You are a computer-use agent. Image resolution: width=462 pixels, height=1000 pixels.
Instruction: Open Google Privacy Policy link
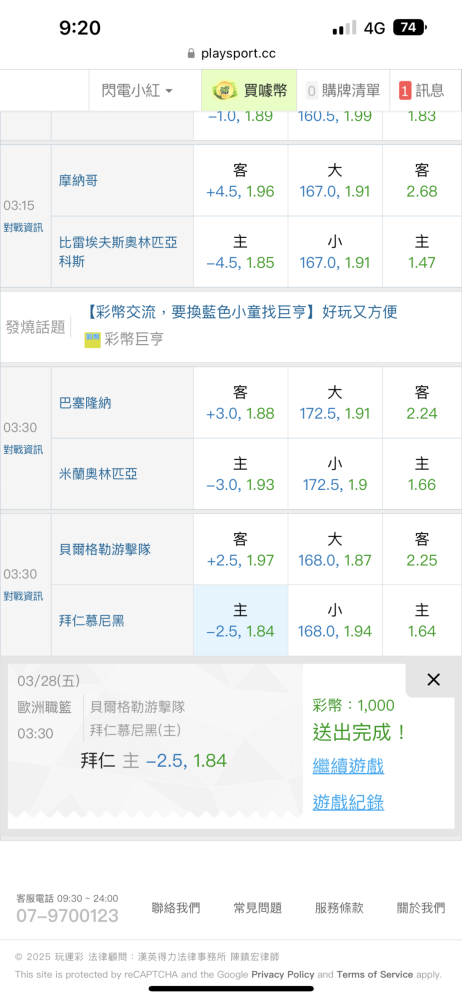[283, 974]
